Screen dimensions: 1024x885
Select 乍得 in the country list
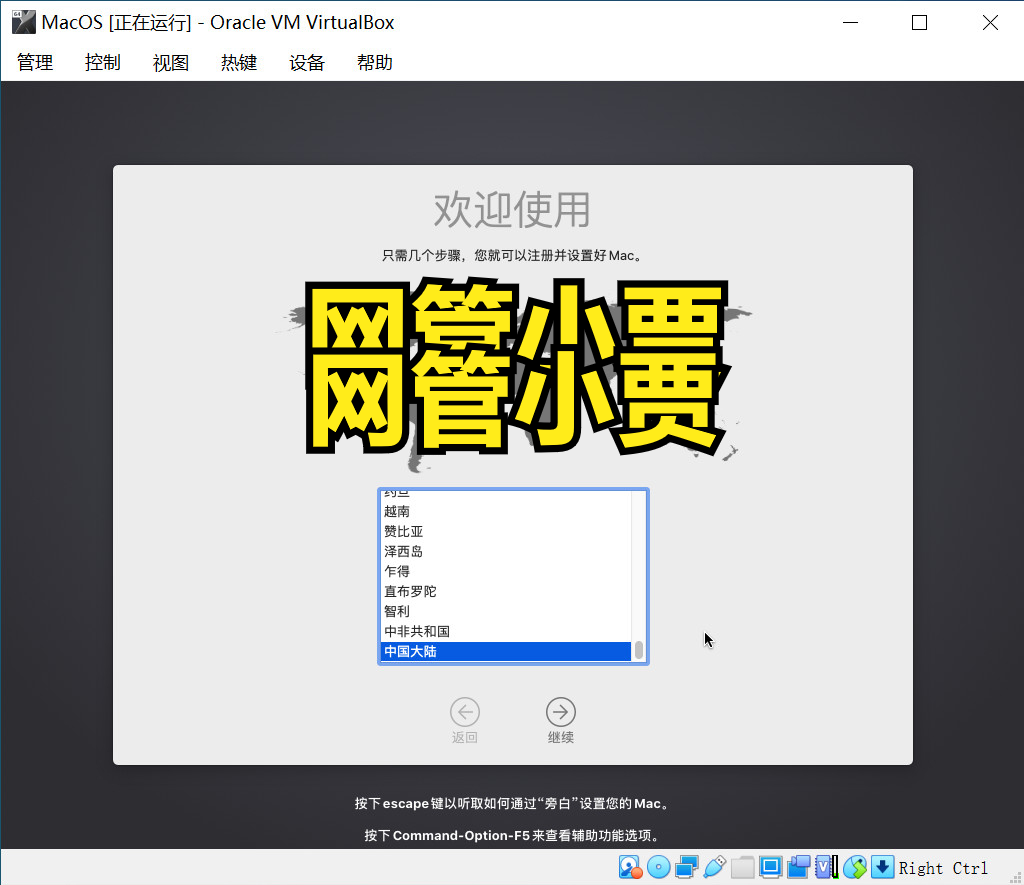[x=505, y=571]
